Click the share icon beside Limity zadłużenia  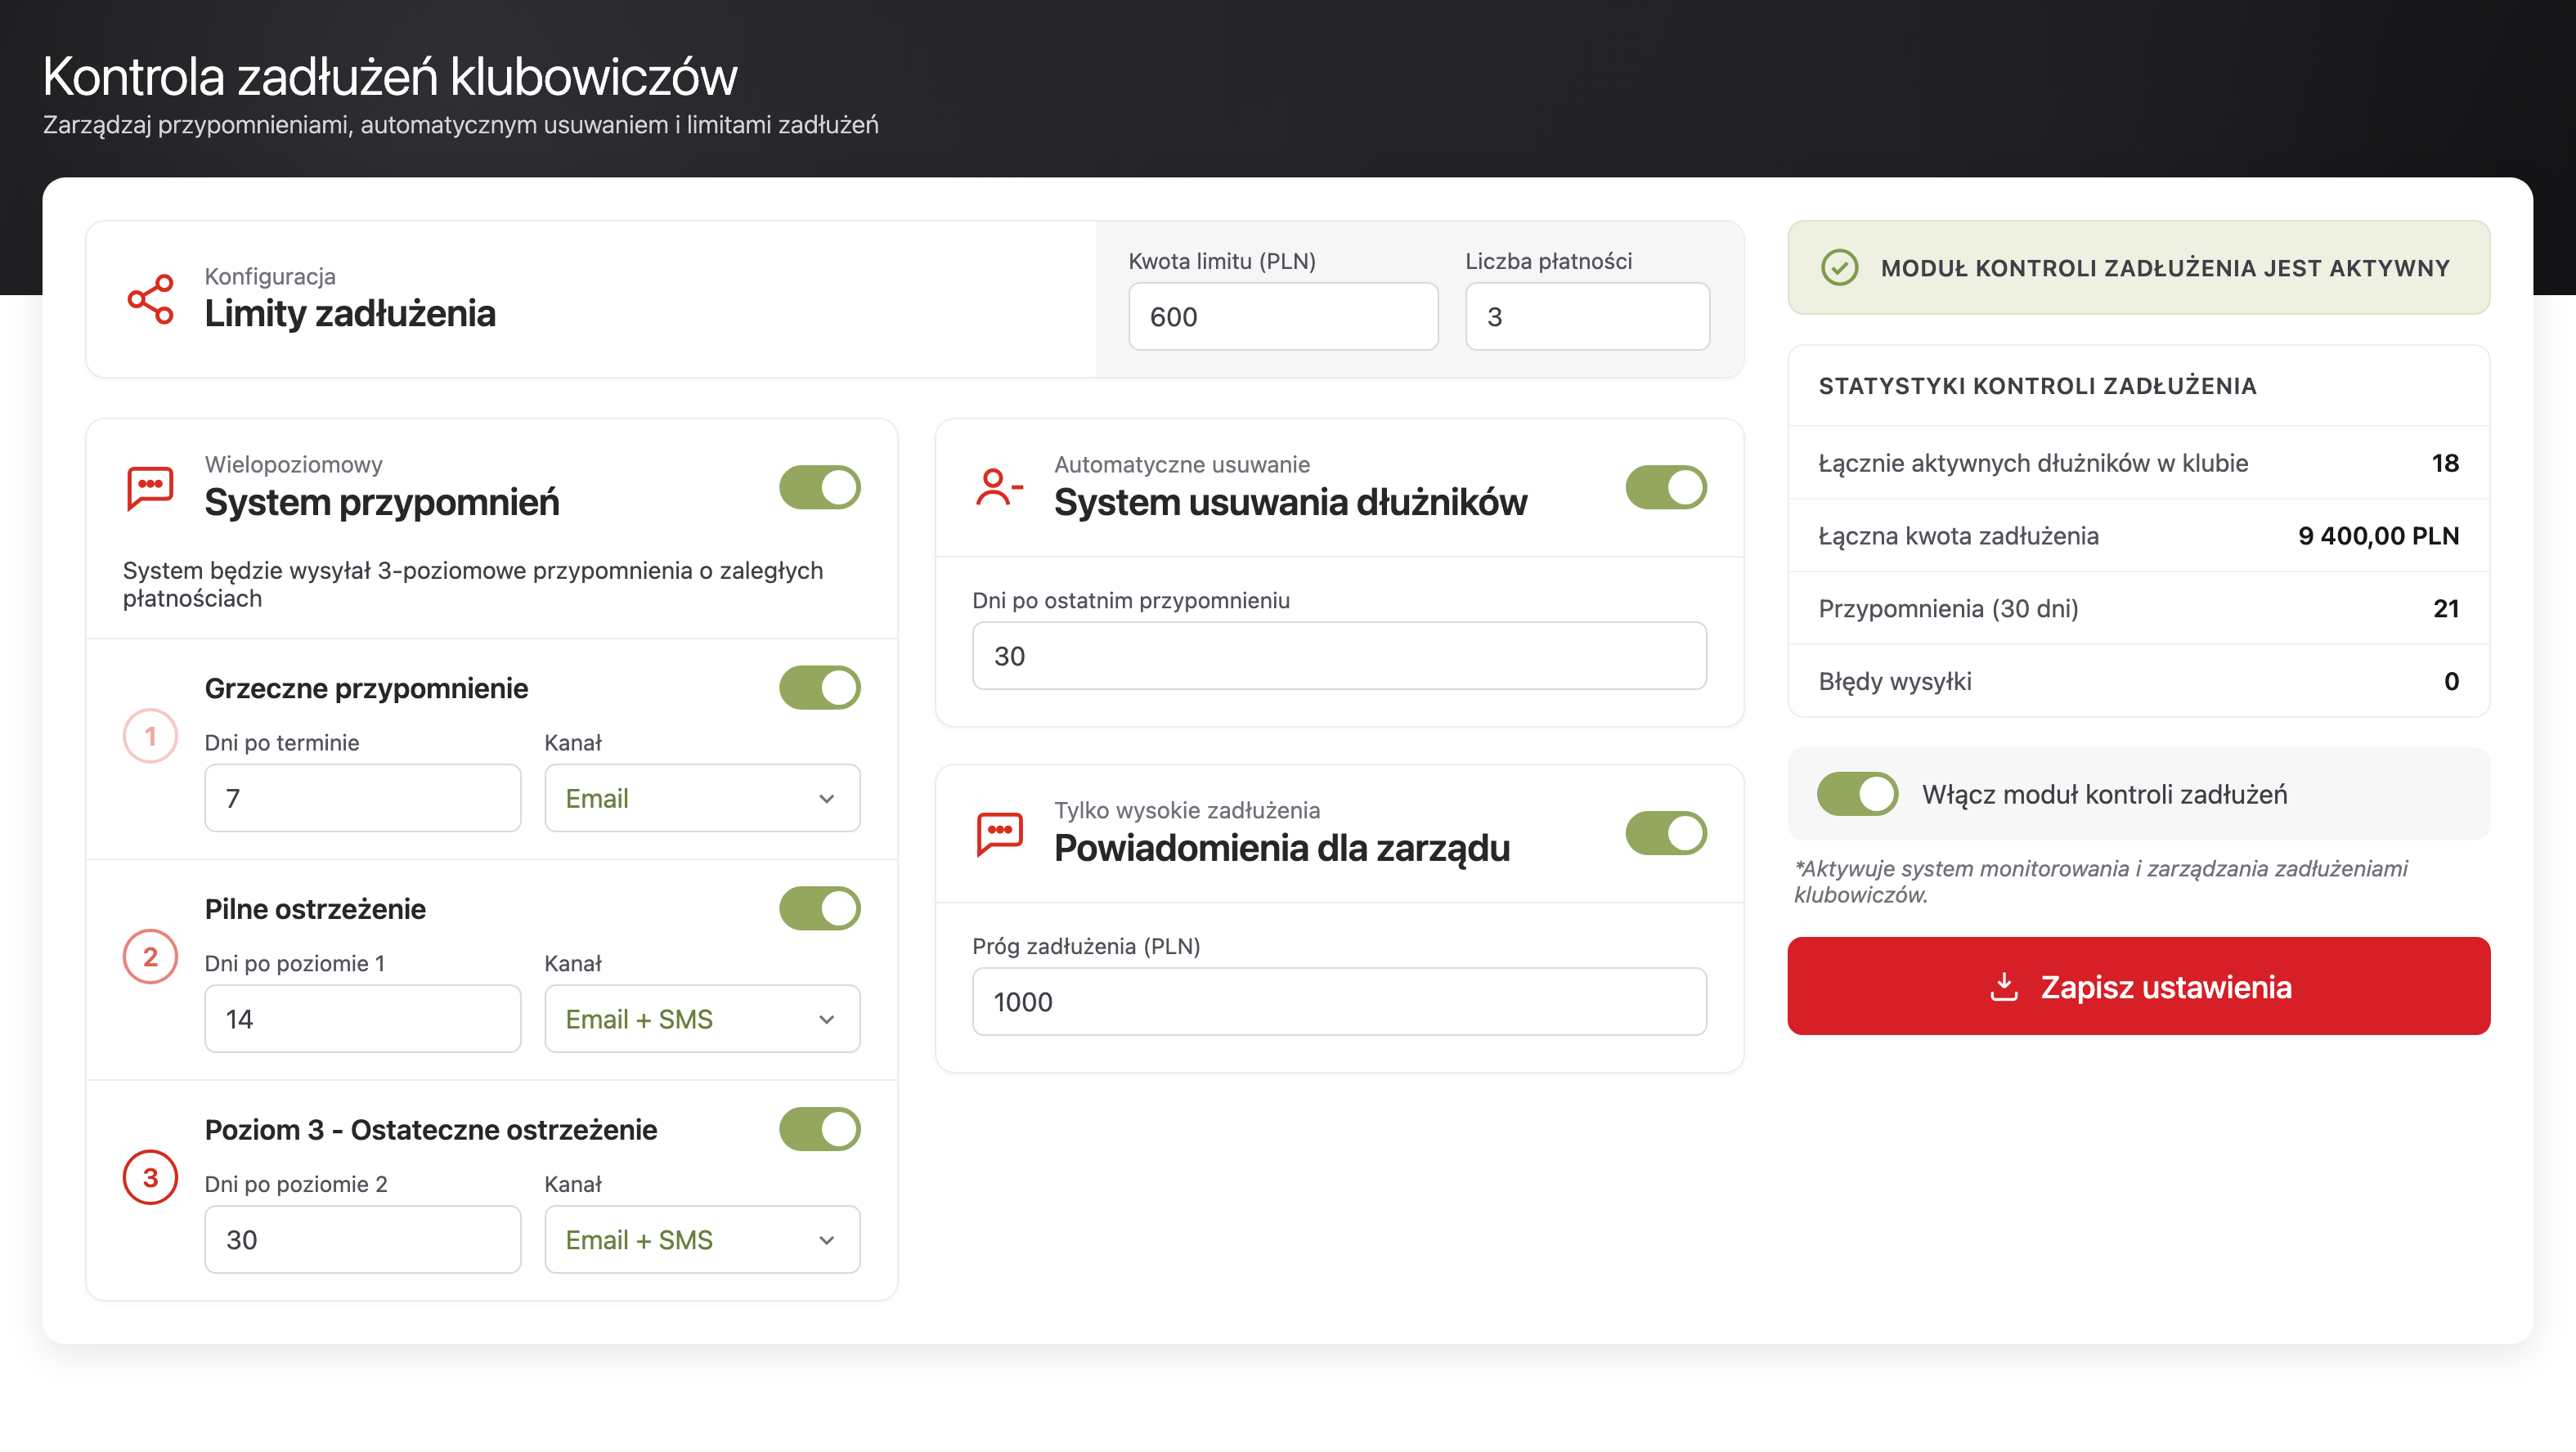[151, 299]
